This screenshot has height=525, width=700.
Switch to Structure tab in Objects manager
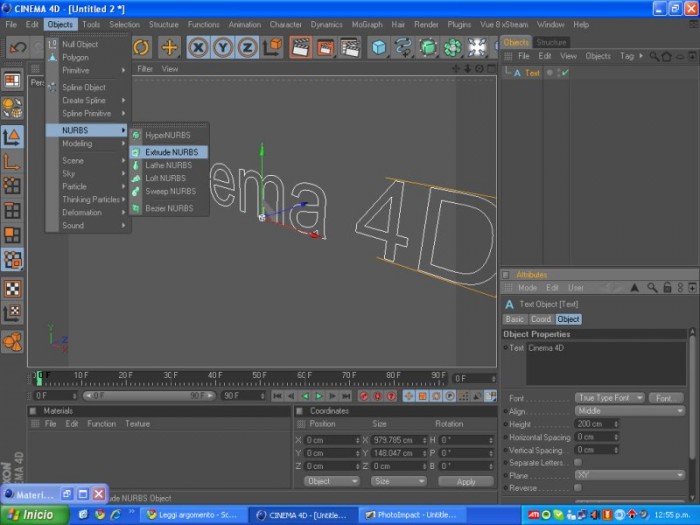click(x=551, y=42)
